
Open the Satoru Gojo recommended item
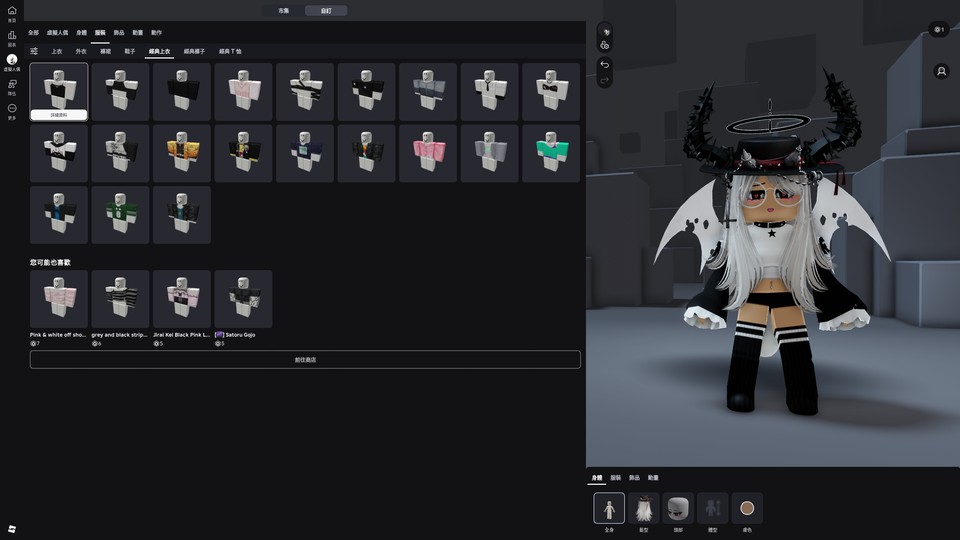[243, 299]
